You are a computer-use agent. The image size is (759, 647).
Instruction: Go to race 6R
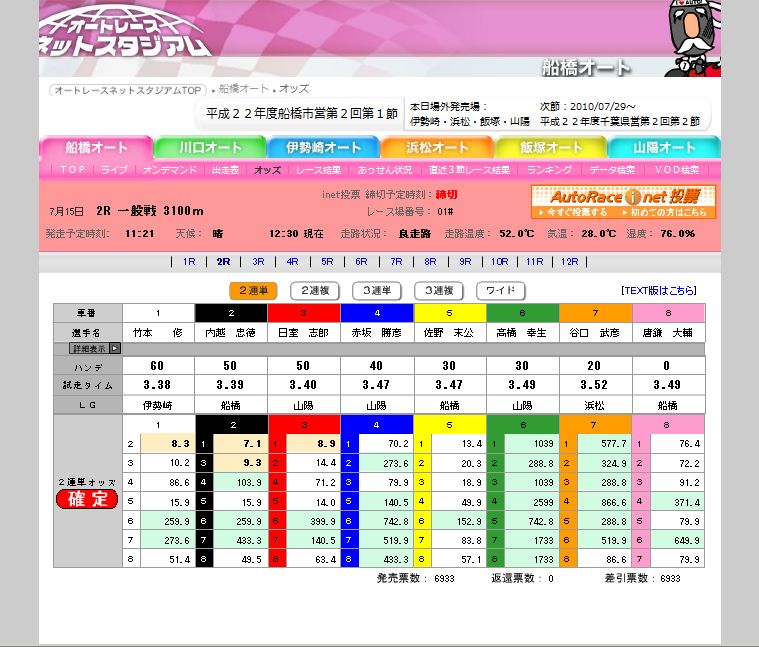361,262
